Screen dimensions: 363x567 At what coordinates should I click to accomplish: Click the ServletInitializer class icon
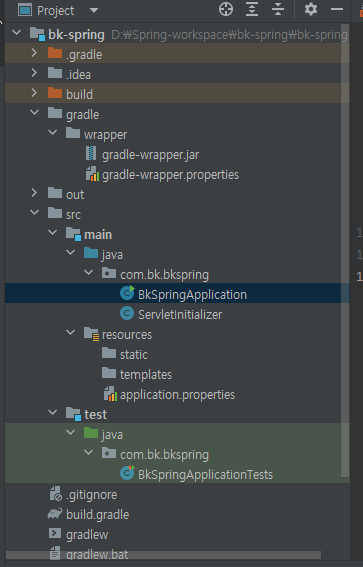tap(127, 313)
